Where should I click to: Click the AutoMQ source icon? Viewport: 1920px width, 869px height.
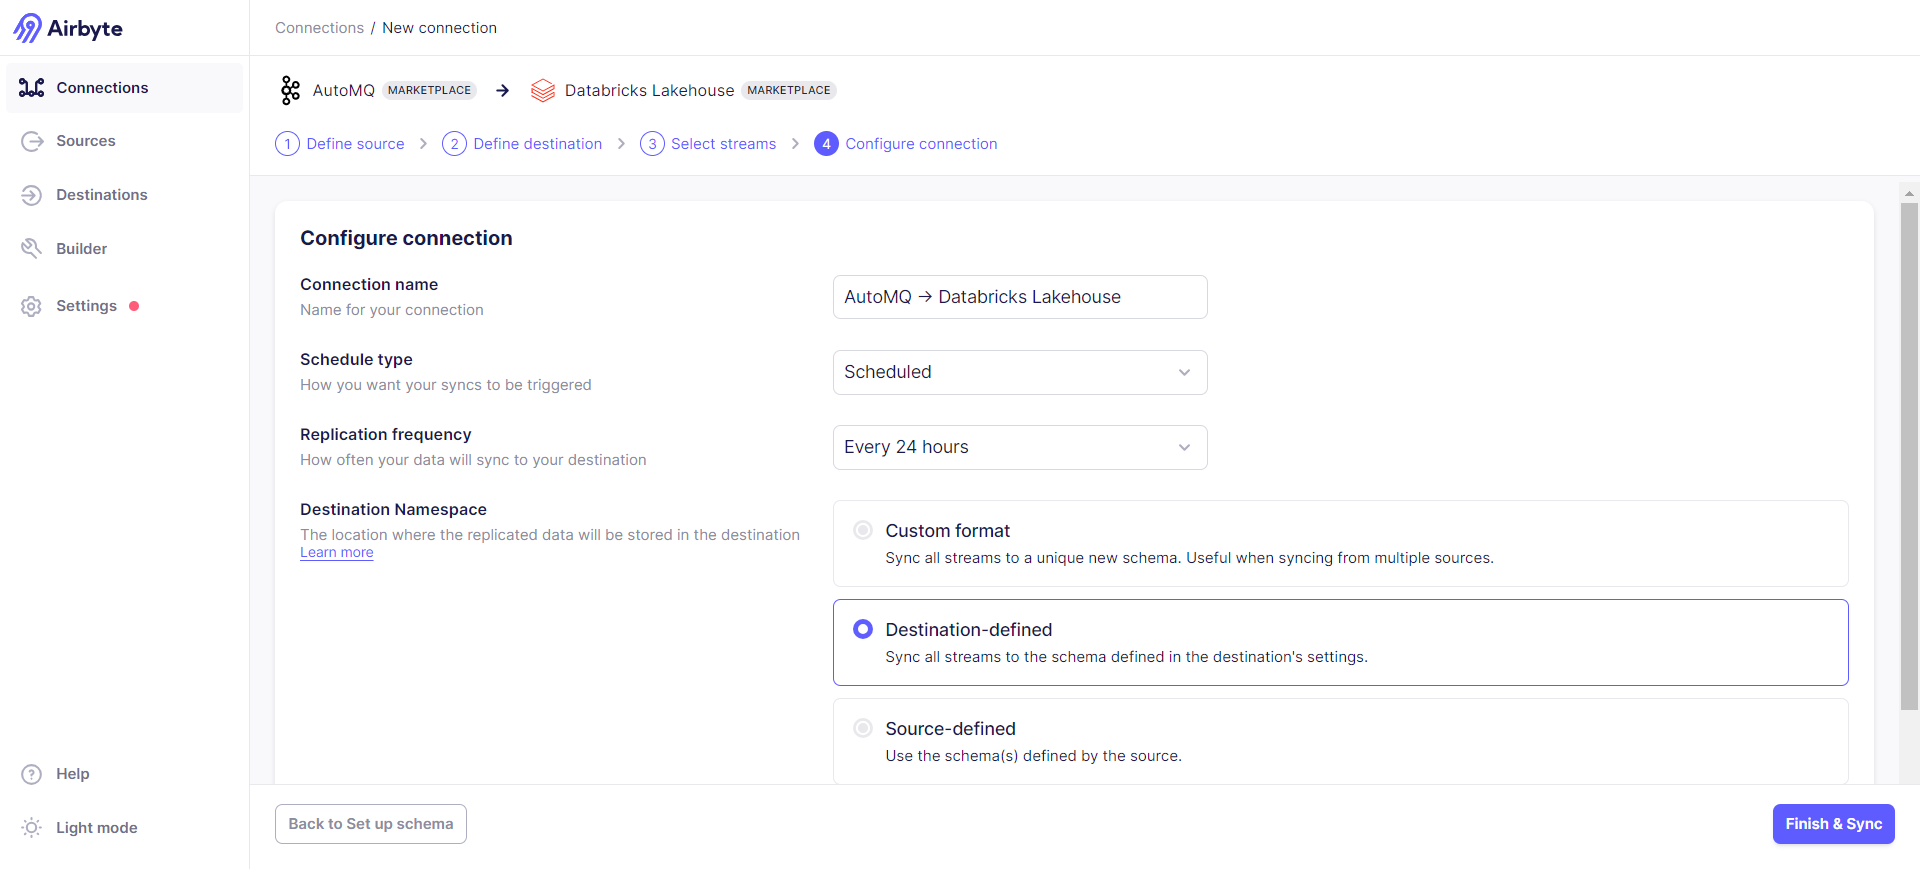click(290, 90)
